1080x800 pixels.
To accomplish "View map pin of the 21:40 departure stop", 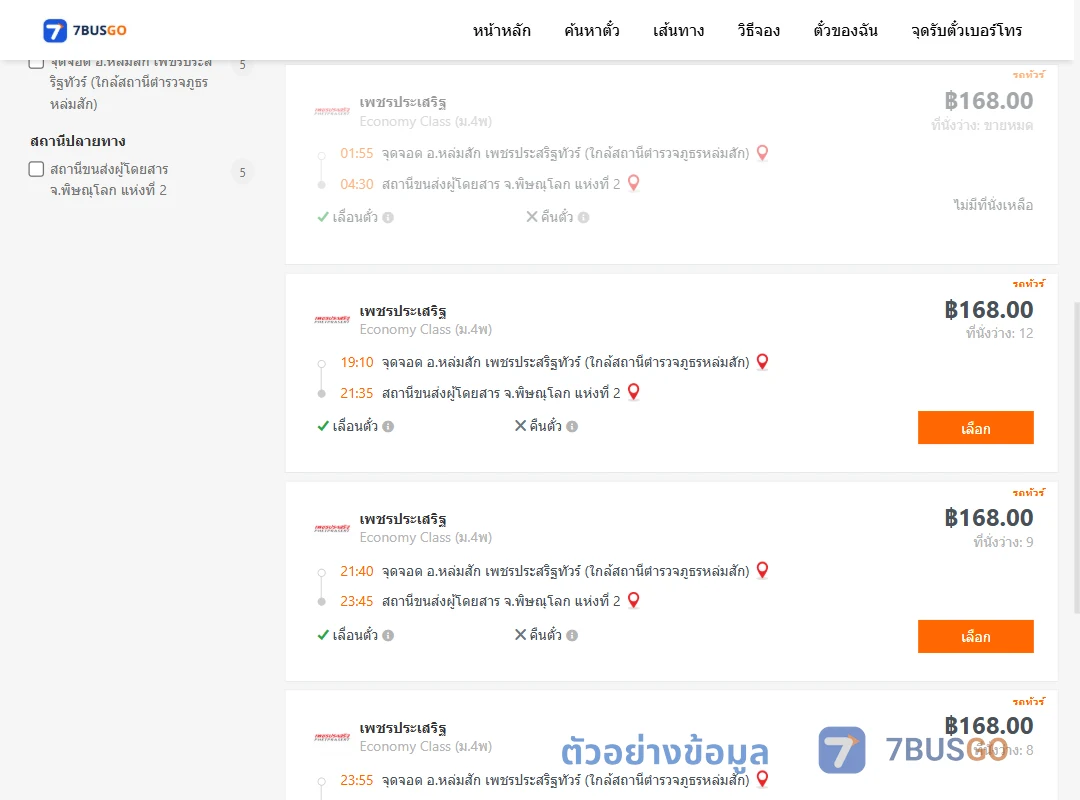I will tap(762, 571).
